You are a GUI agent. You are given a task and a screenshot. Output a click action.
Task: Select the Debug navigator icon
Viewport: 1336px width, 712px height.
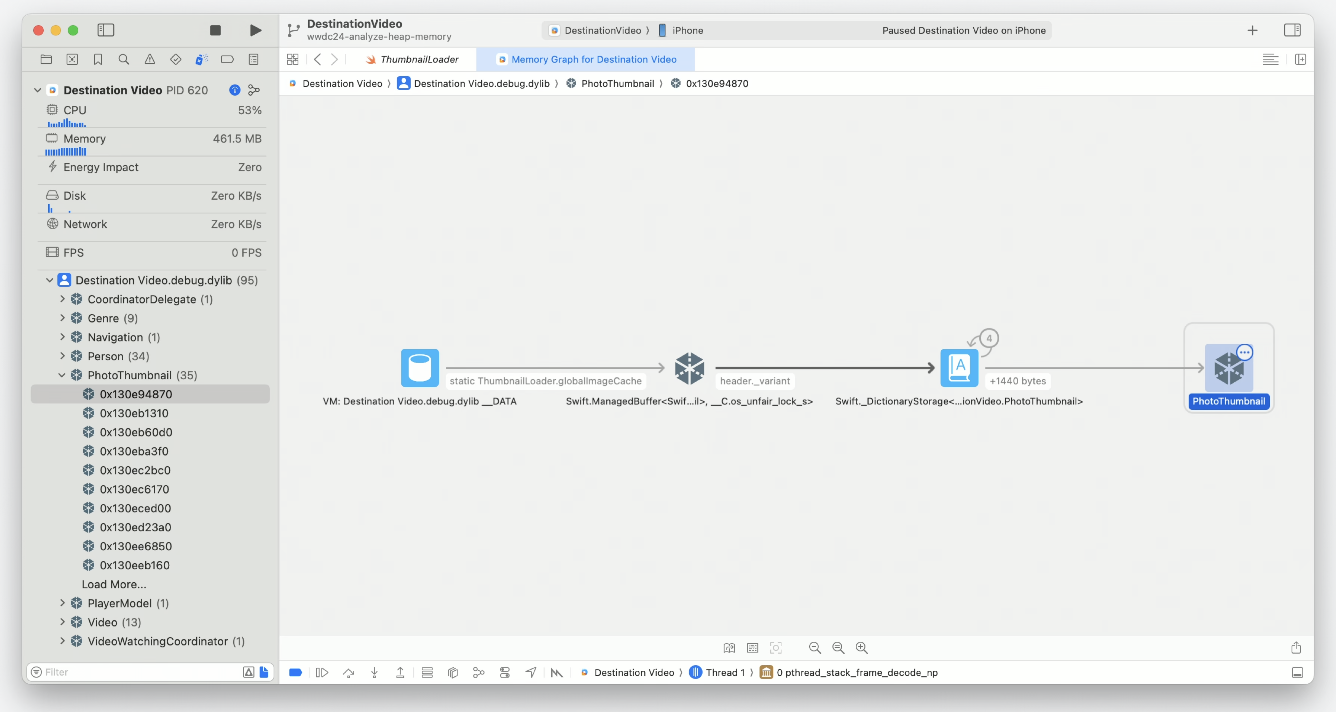201,59
